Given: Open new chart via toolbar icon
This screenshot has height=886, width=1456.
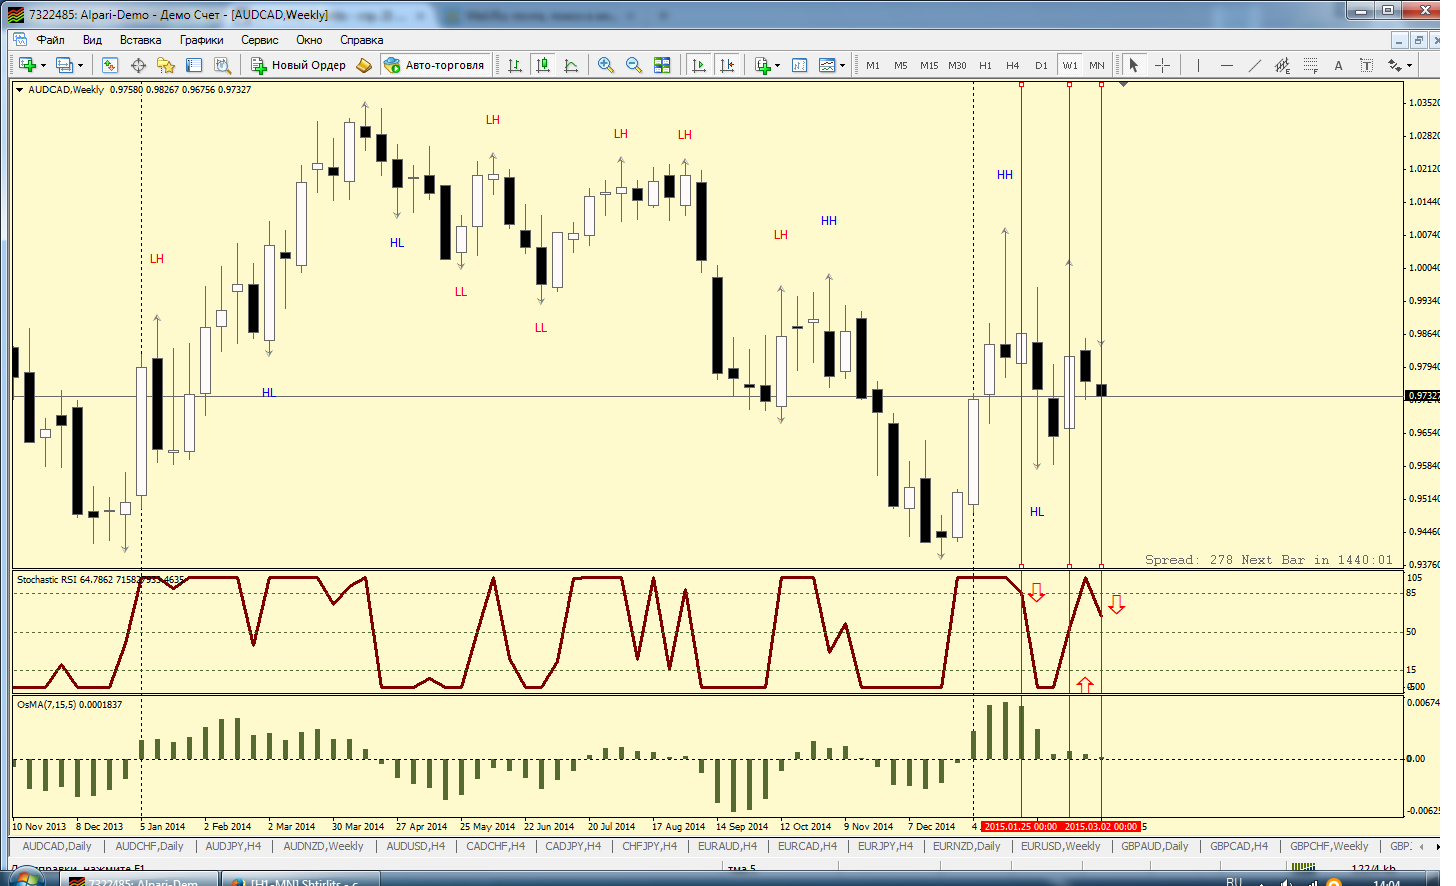Looking at the screenshot, I should (x=27, y=65).
